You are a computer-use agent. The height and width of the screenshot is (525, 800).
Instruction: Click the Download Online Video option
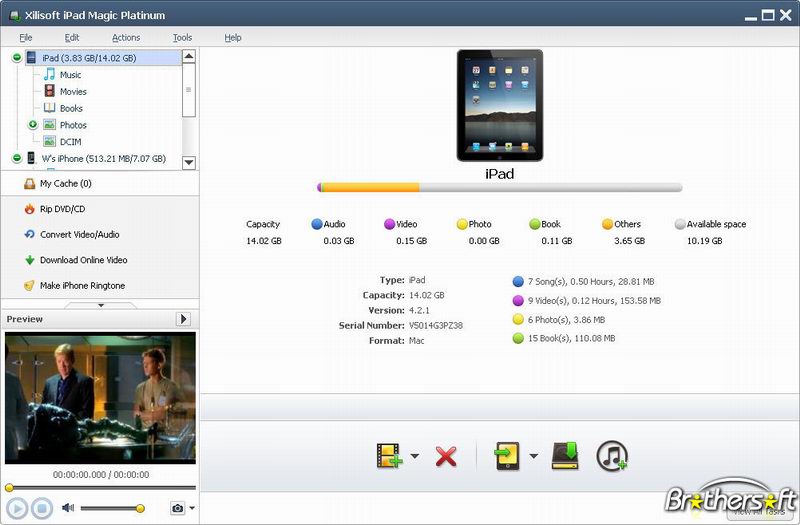point(83,260)
